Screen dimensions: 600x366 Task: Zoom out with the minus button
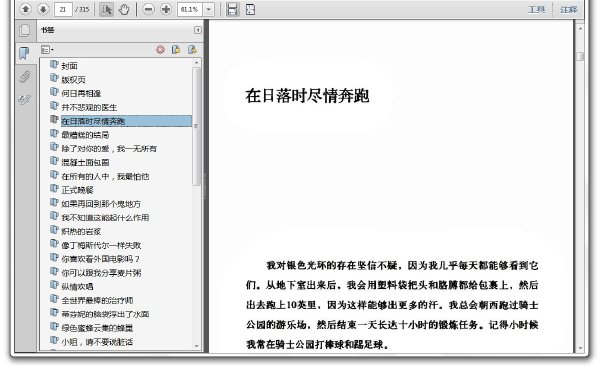pyautogui.click(x=148, y=9)
